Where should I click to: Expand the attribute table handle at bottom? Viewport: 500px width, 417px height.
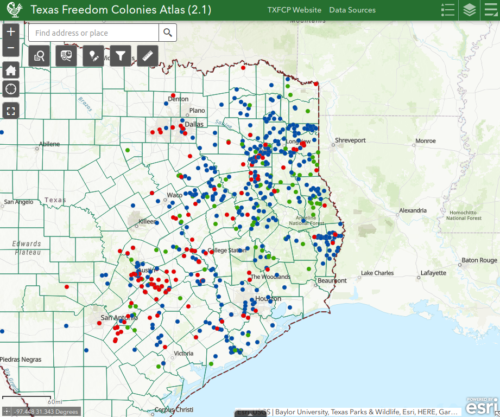[x=250, y=414]
